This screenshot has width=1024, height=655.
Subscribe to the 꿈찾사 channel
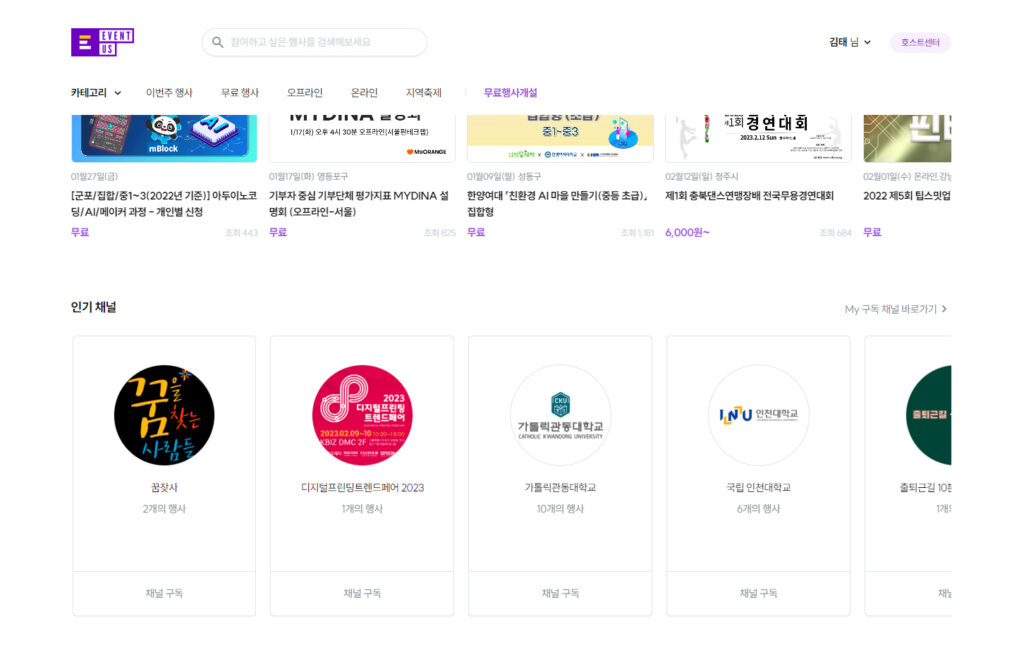164,593
